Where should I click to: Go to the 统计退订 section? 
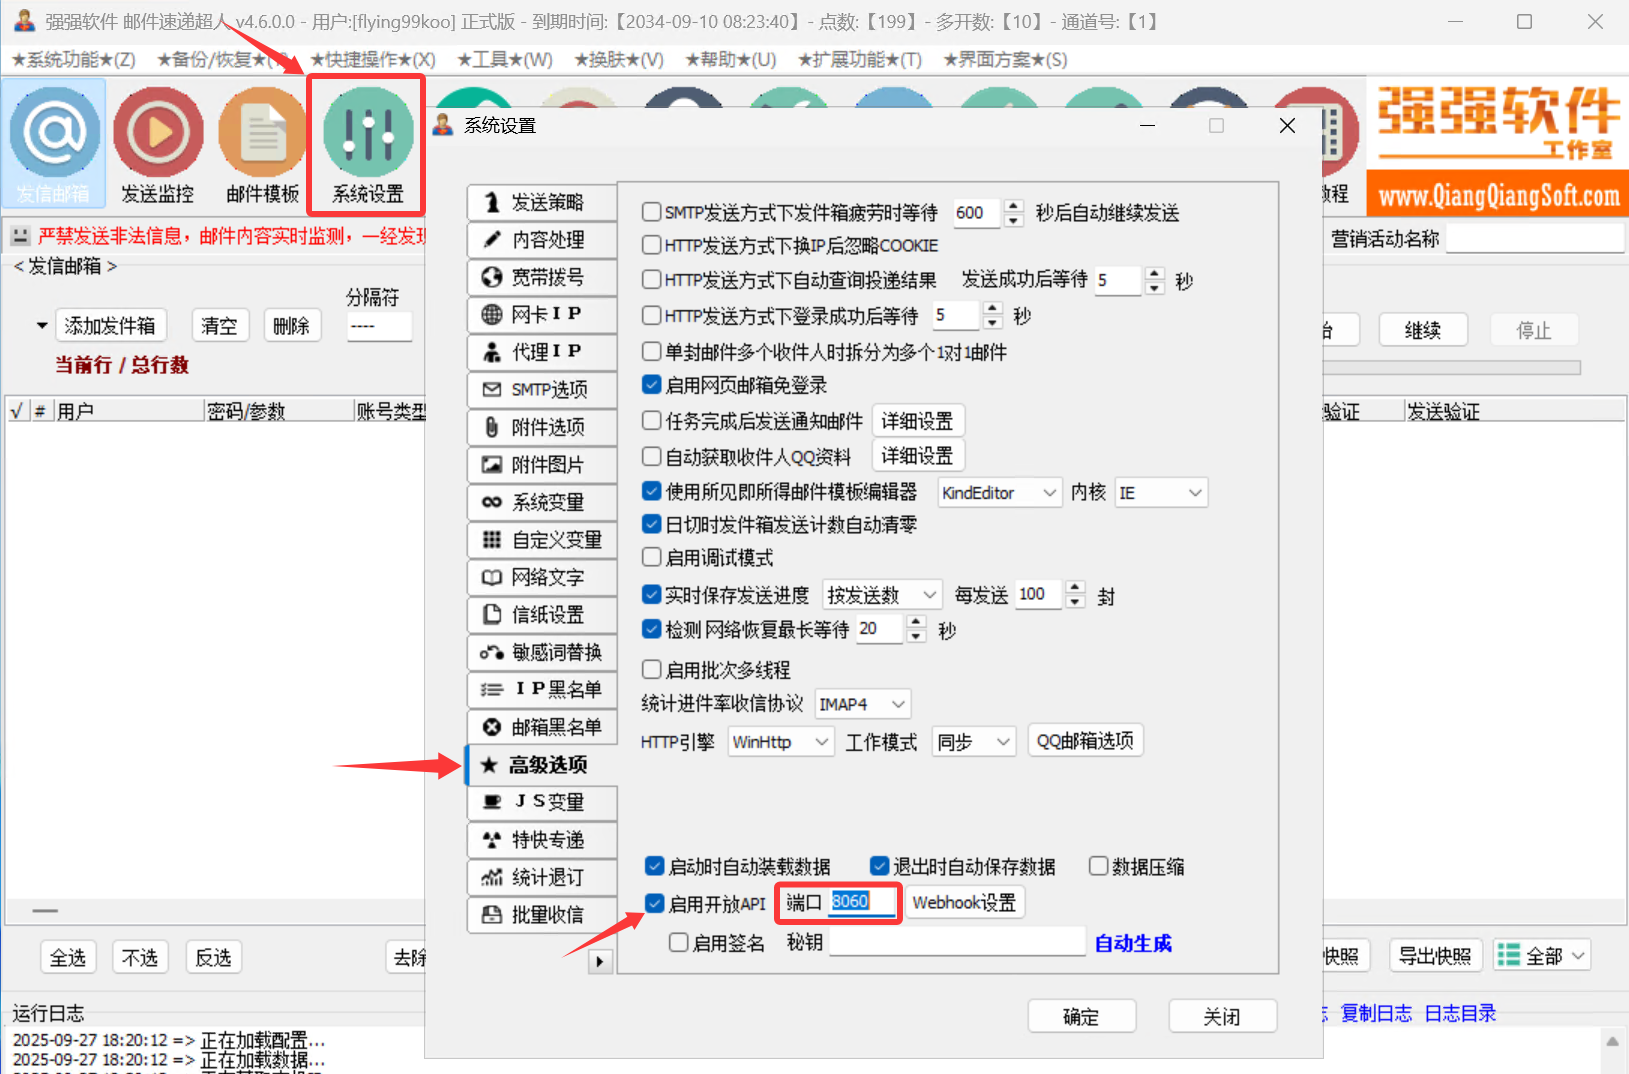pyautogui.click(x=542, y=877)
